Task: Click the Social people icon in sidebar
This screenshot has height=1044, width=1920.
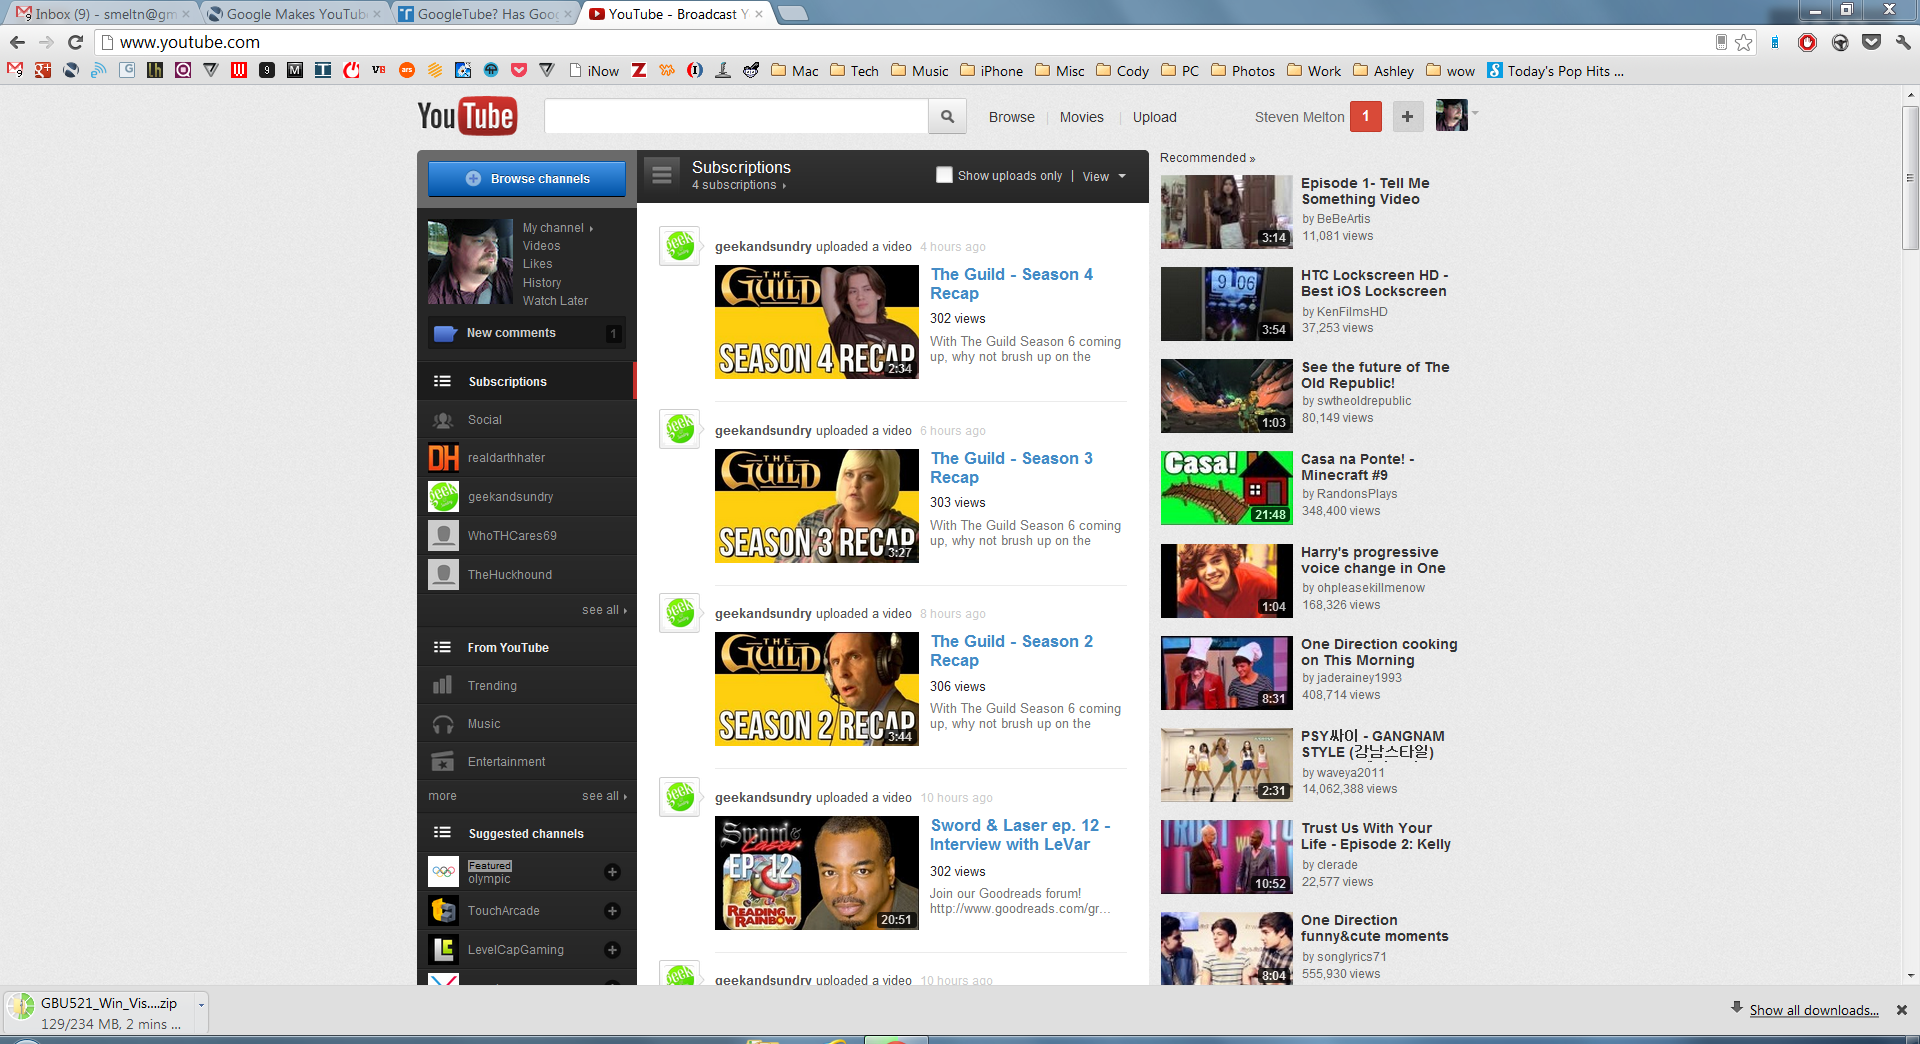Action: click(x=443, y=419)
